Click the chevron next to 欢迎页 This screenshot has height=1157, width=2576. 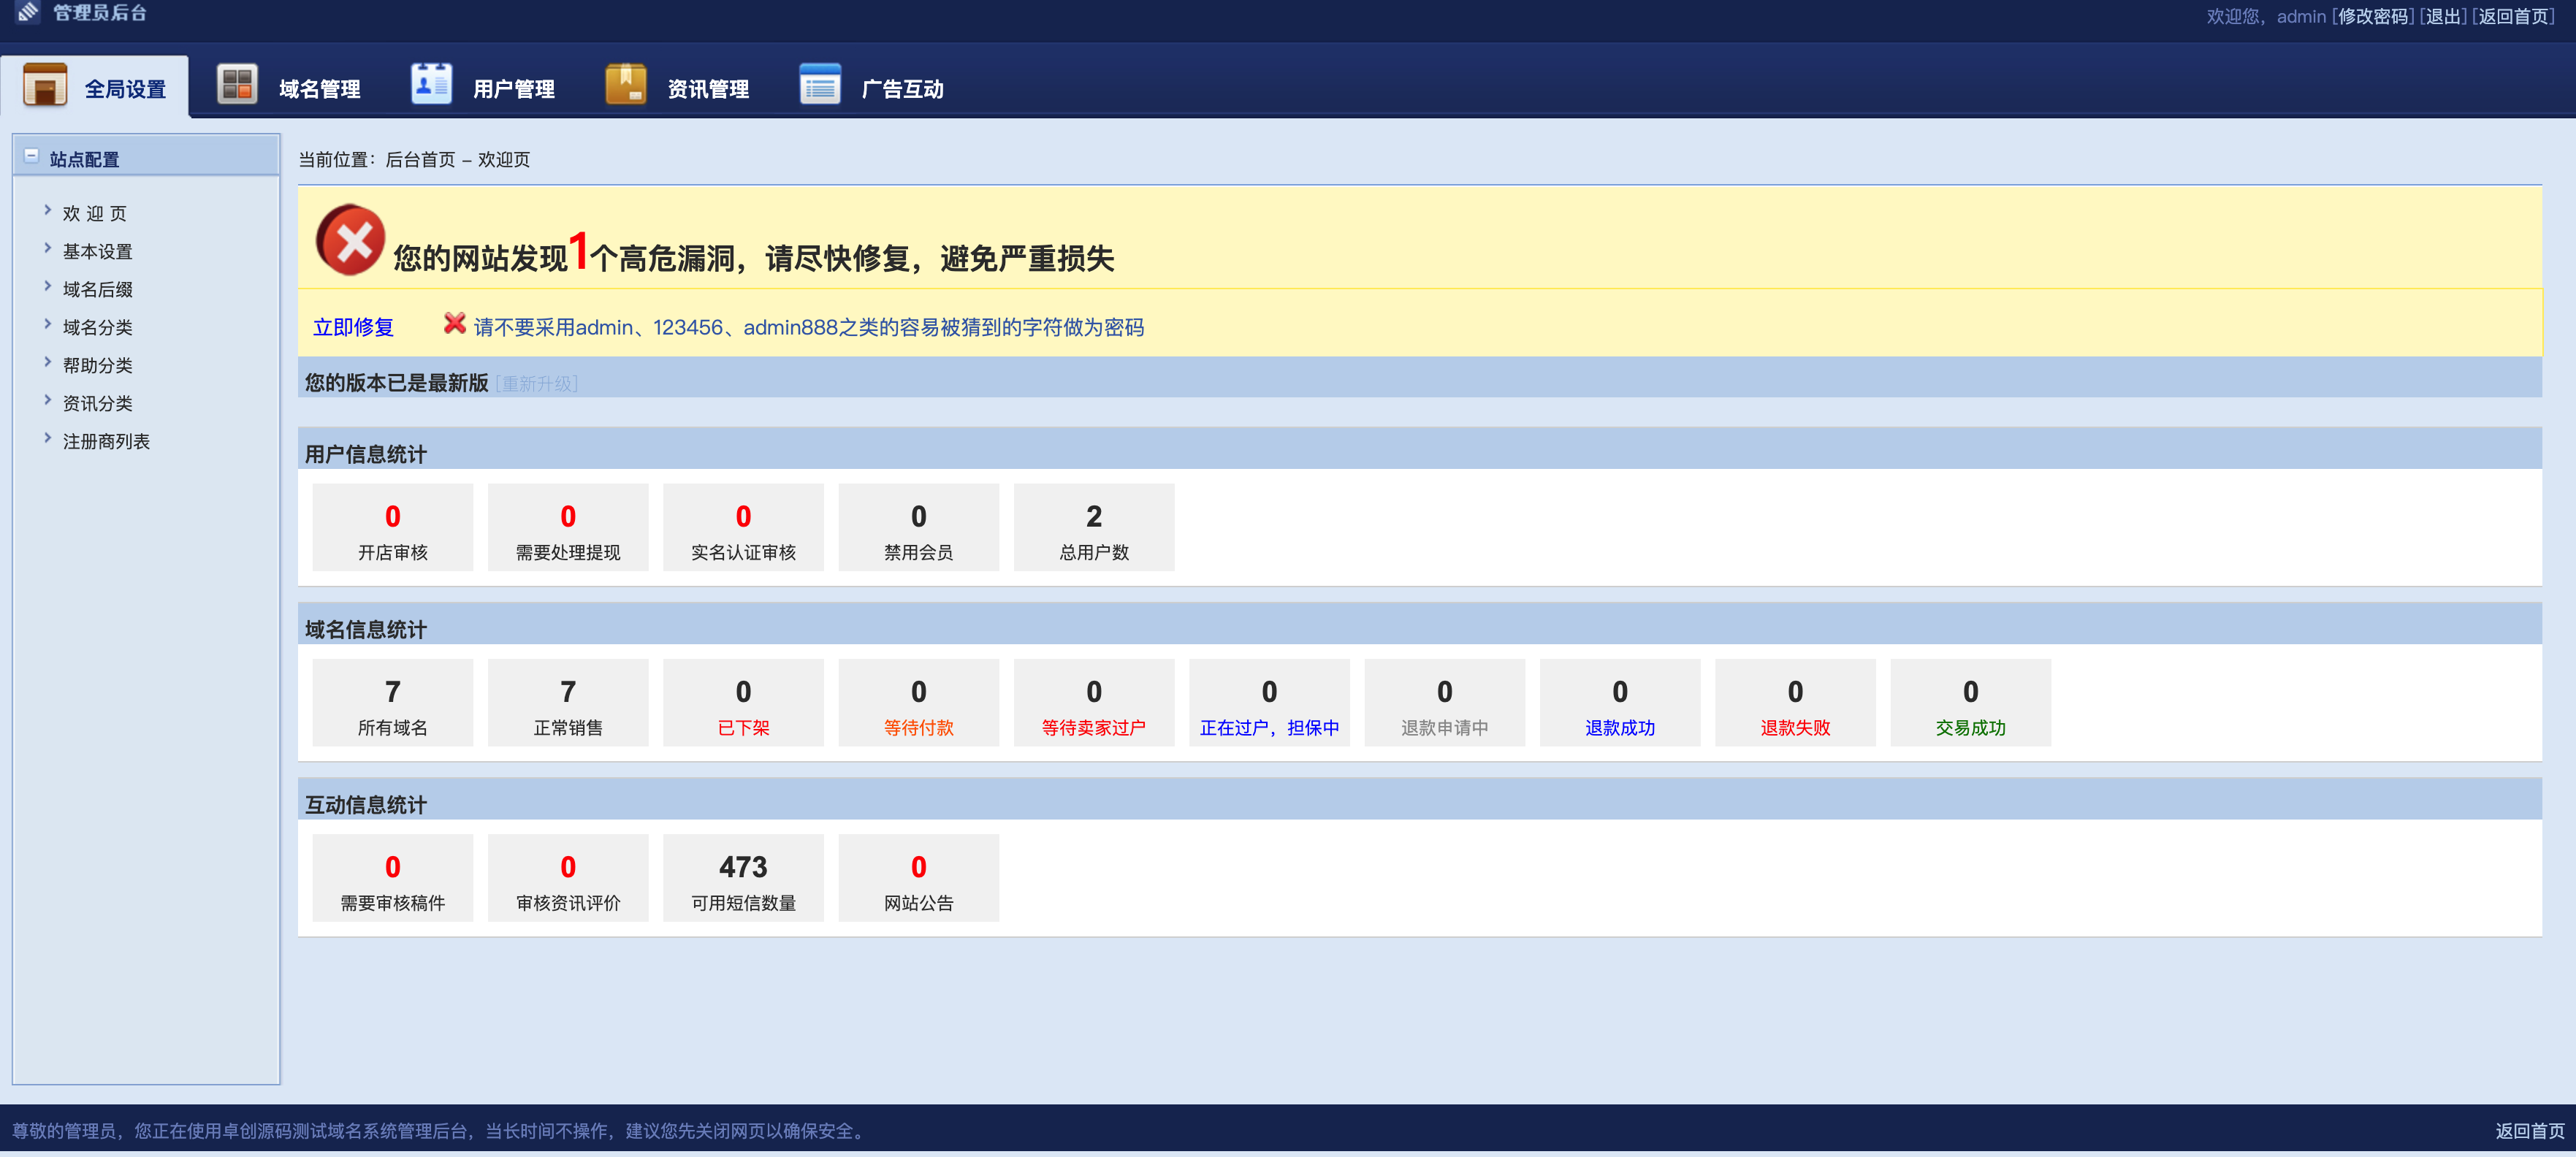click(x=47, y=211)
